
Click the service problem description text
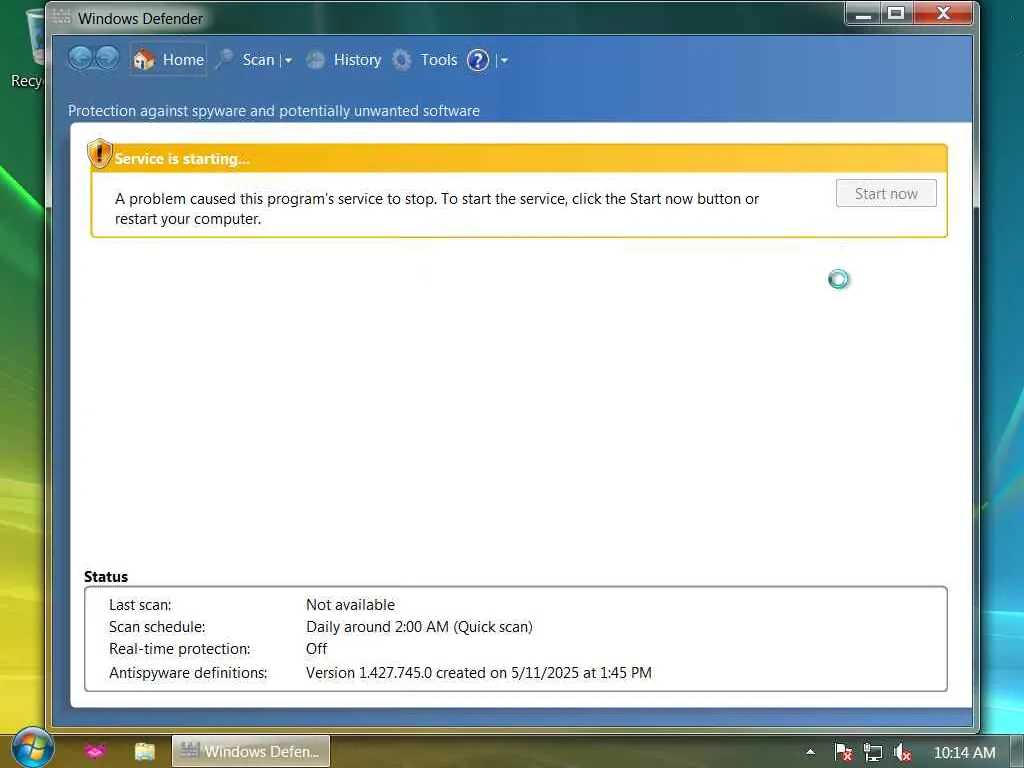[x=437, y=208]
